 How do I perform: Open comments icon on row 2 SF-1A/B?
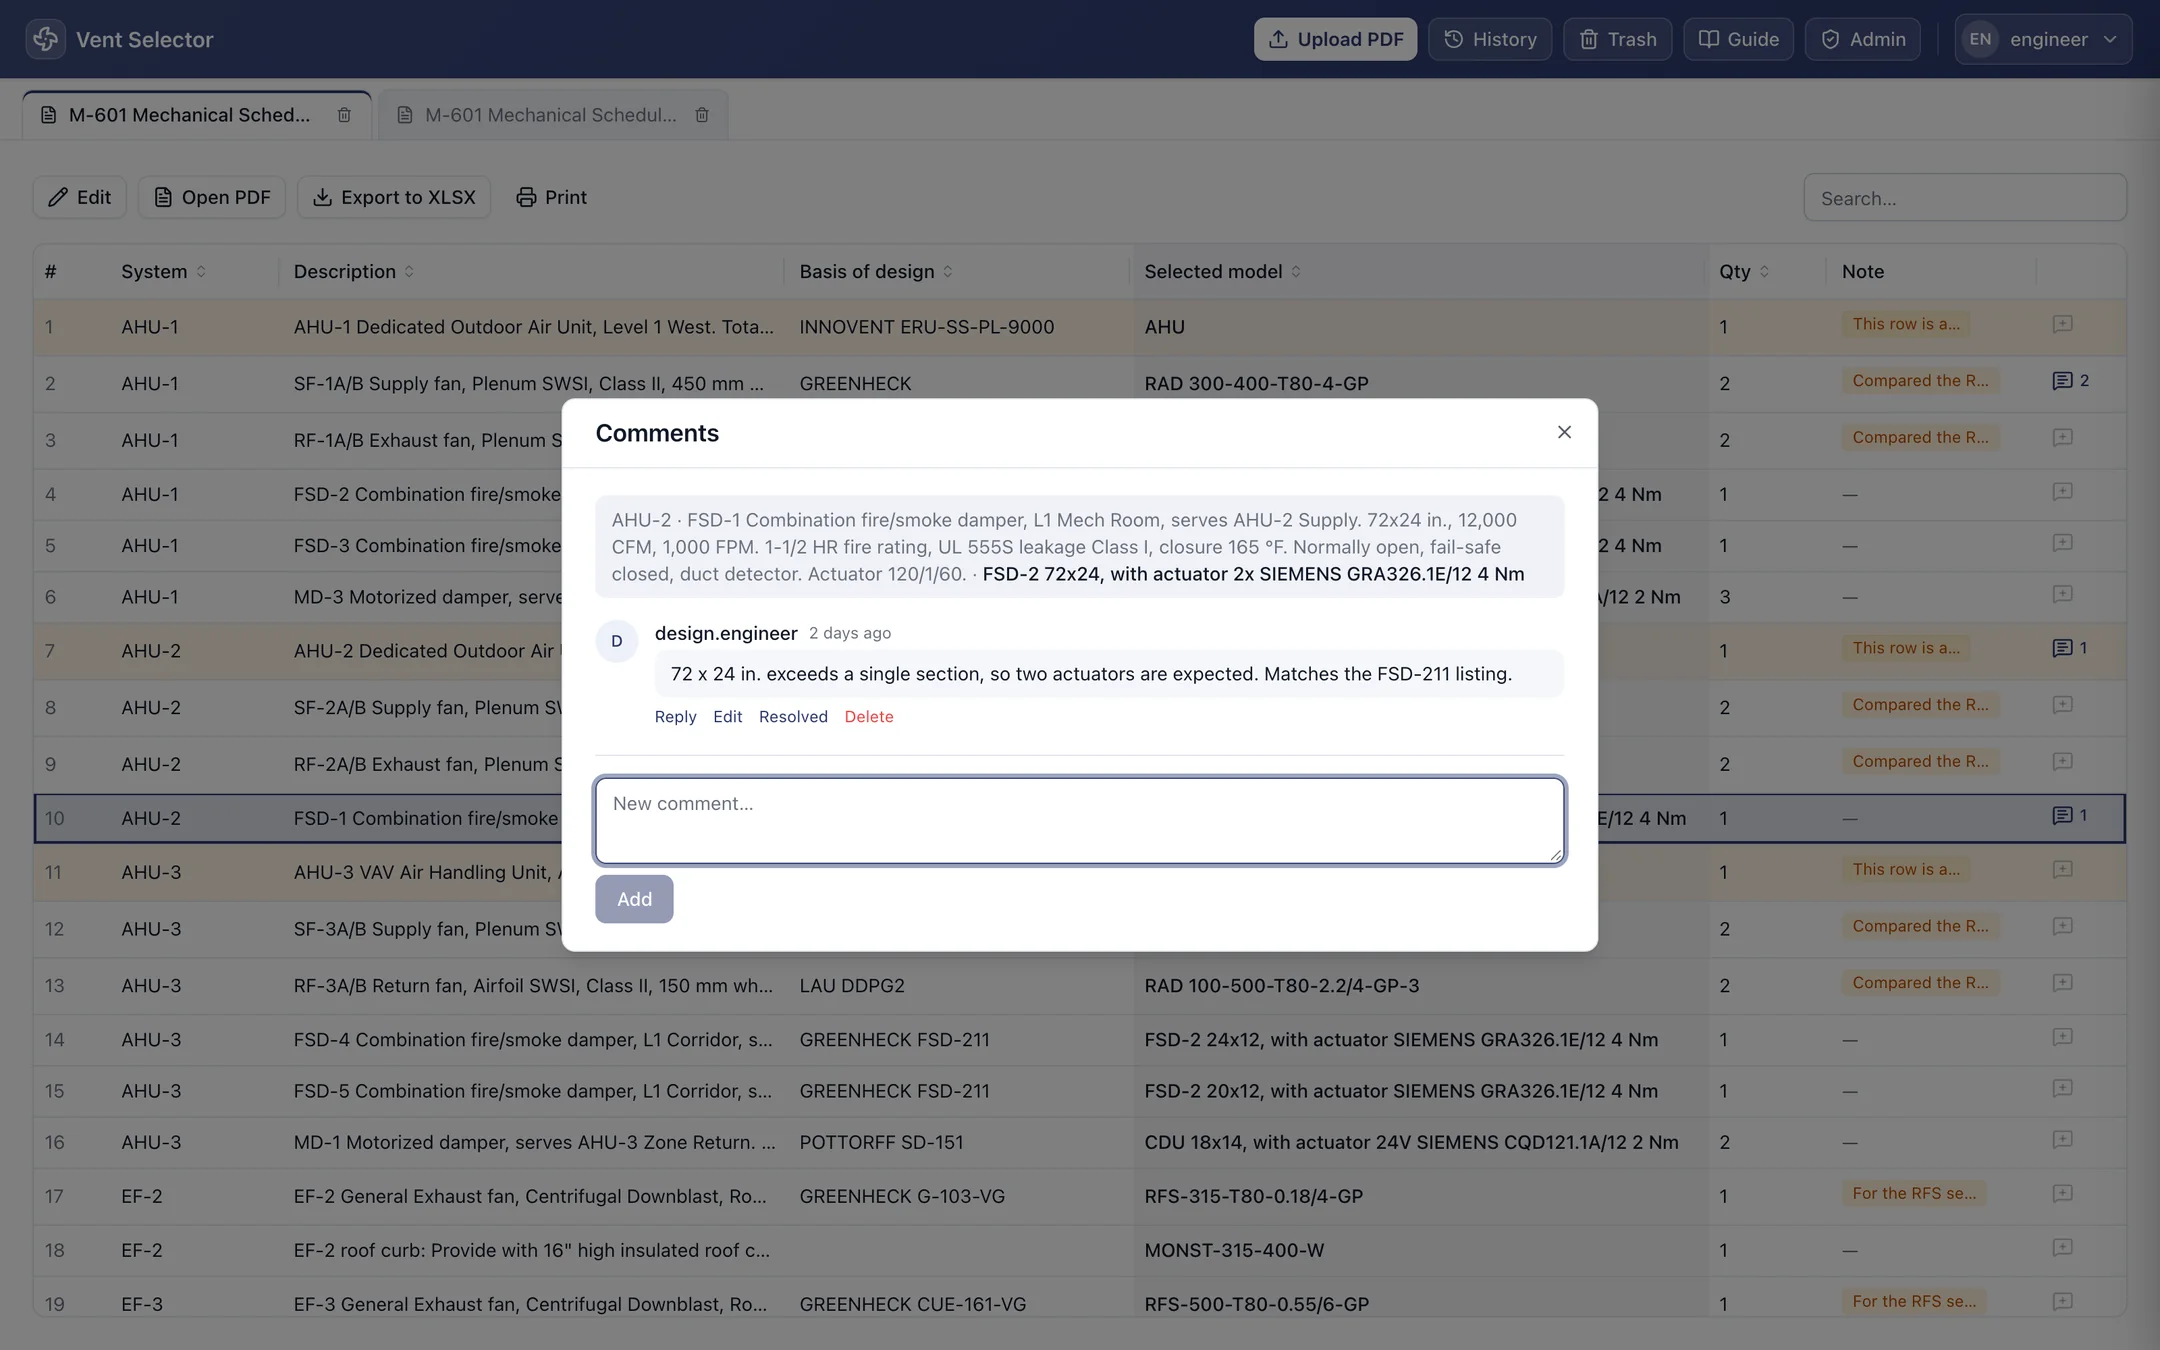pos(2070,381)
